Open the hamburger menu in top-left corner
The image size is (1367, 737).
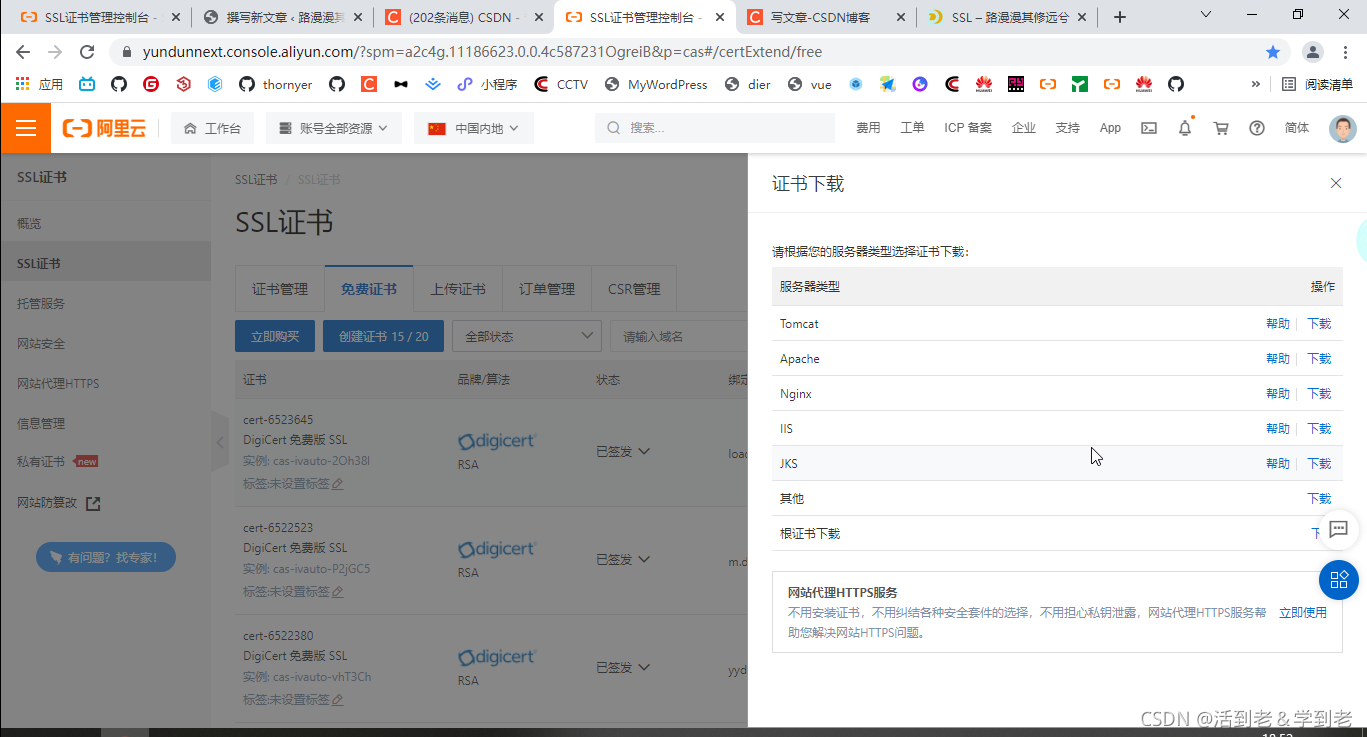25,128
